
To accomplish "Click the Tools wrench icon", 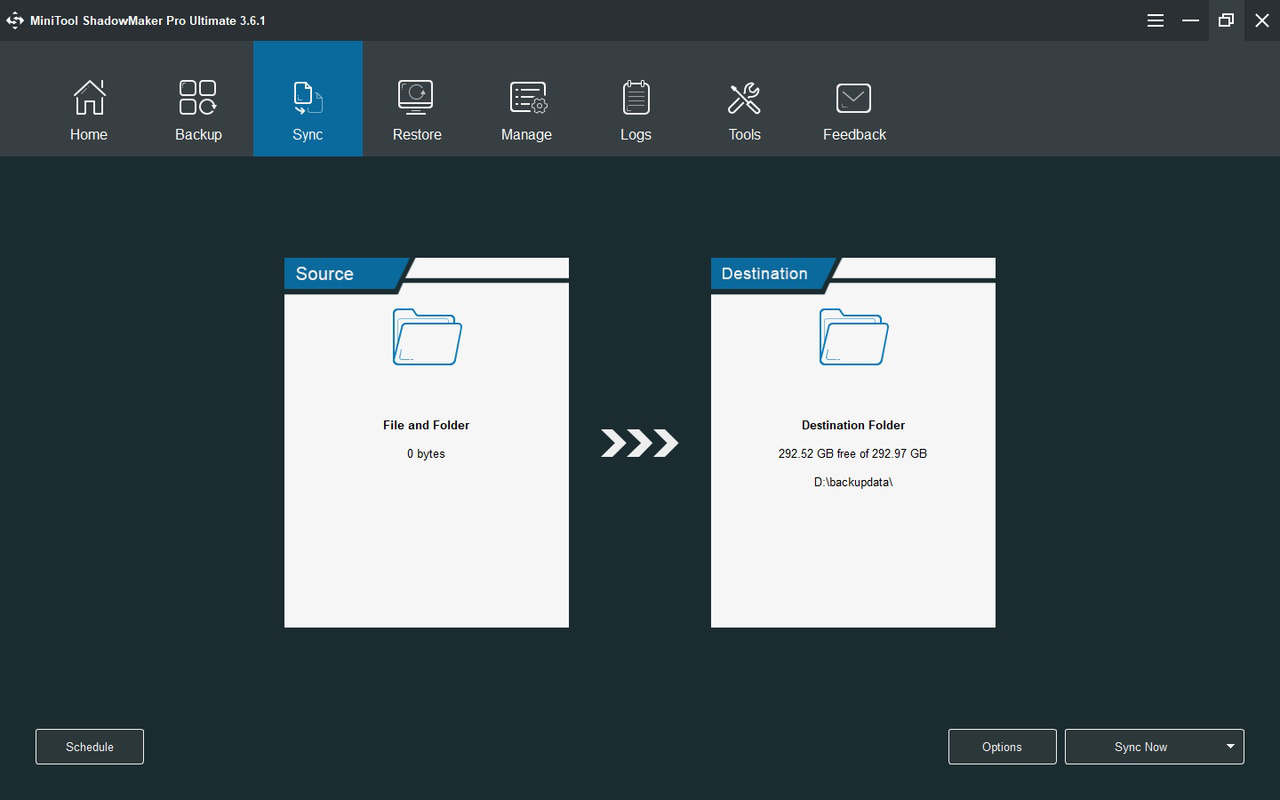I will pyautogui.click(x=744, y=97).
